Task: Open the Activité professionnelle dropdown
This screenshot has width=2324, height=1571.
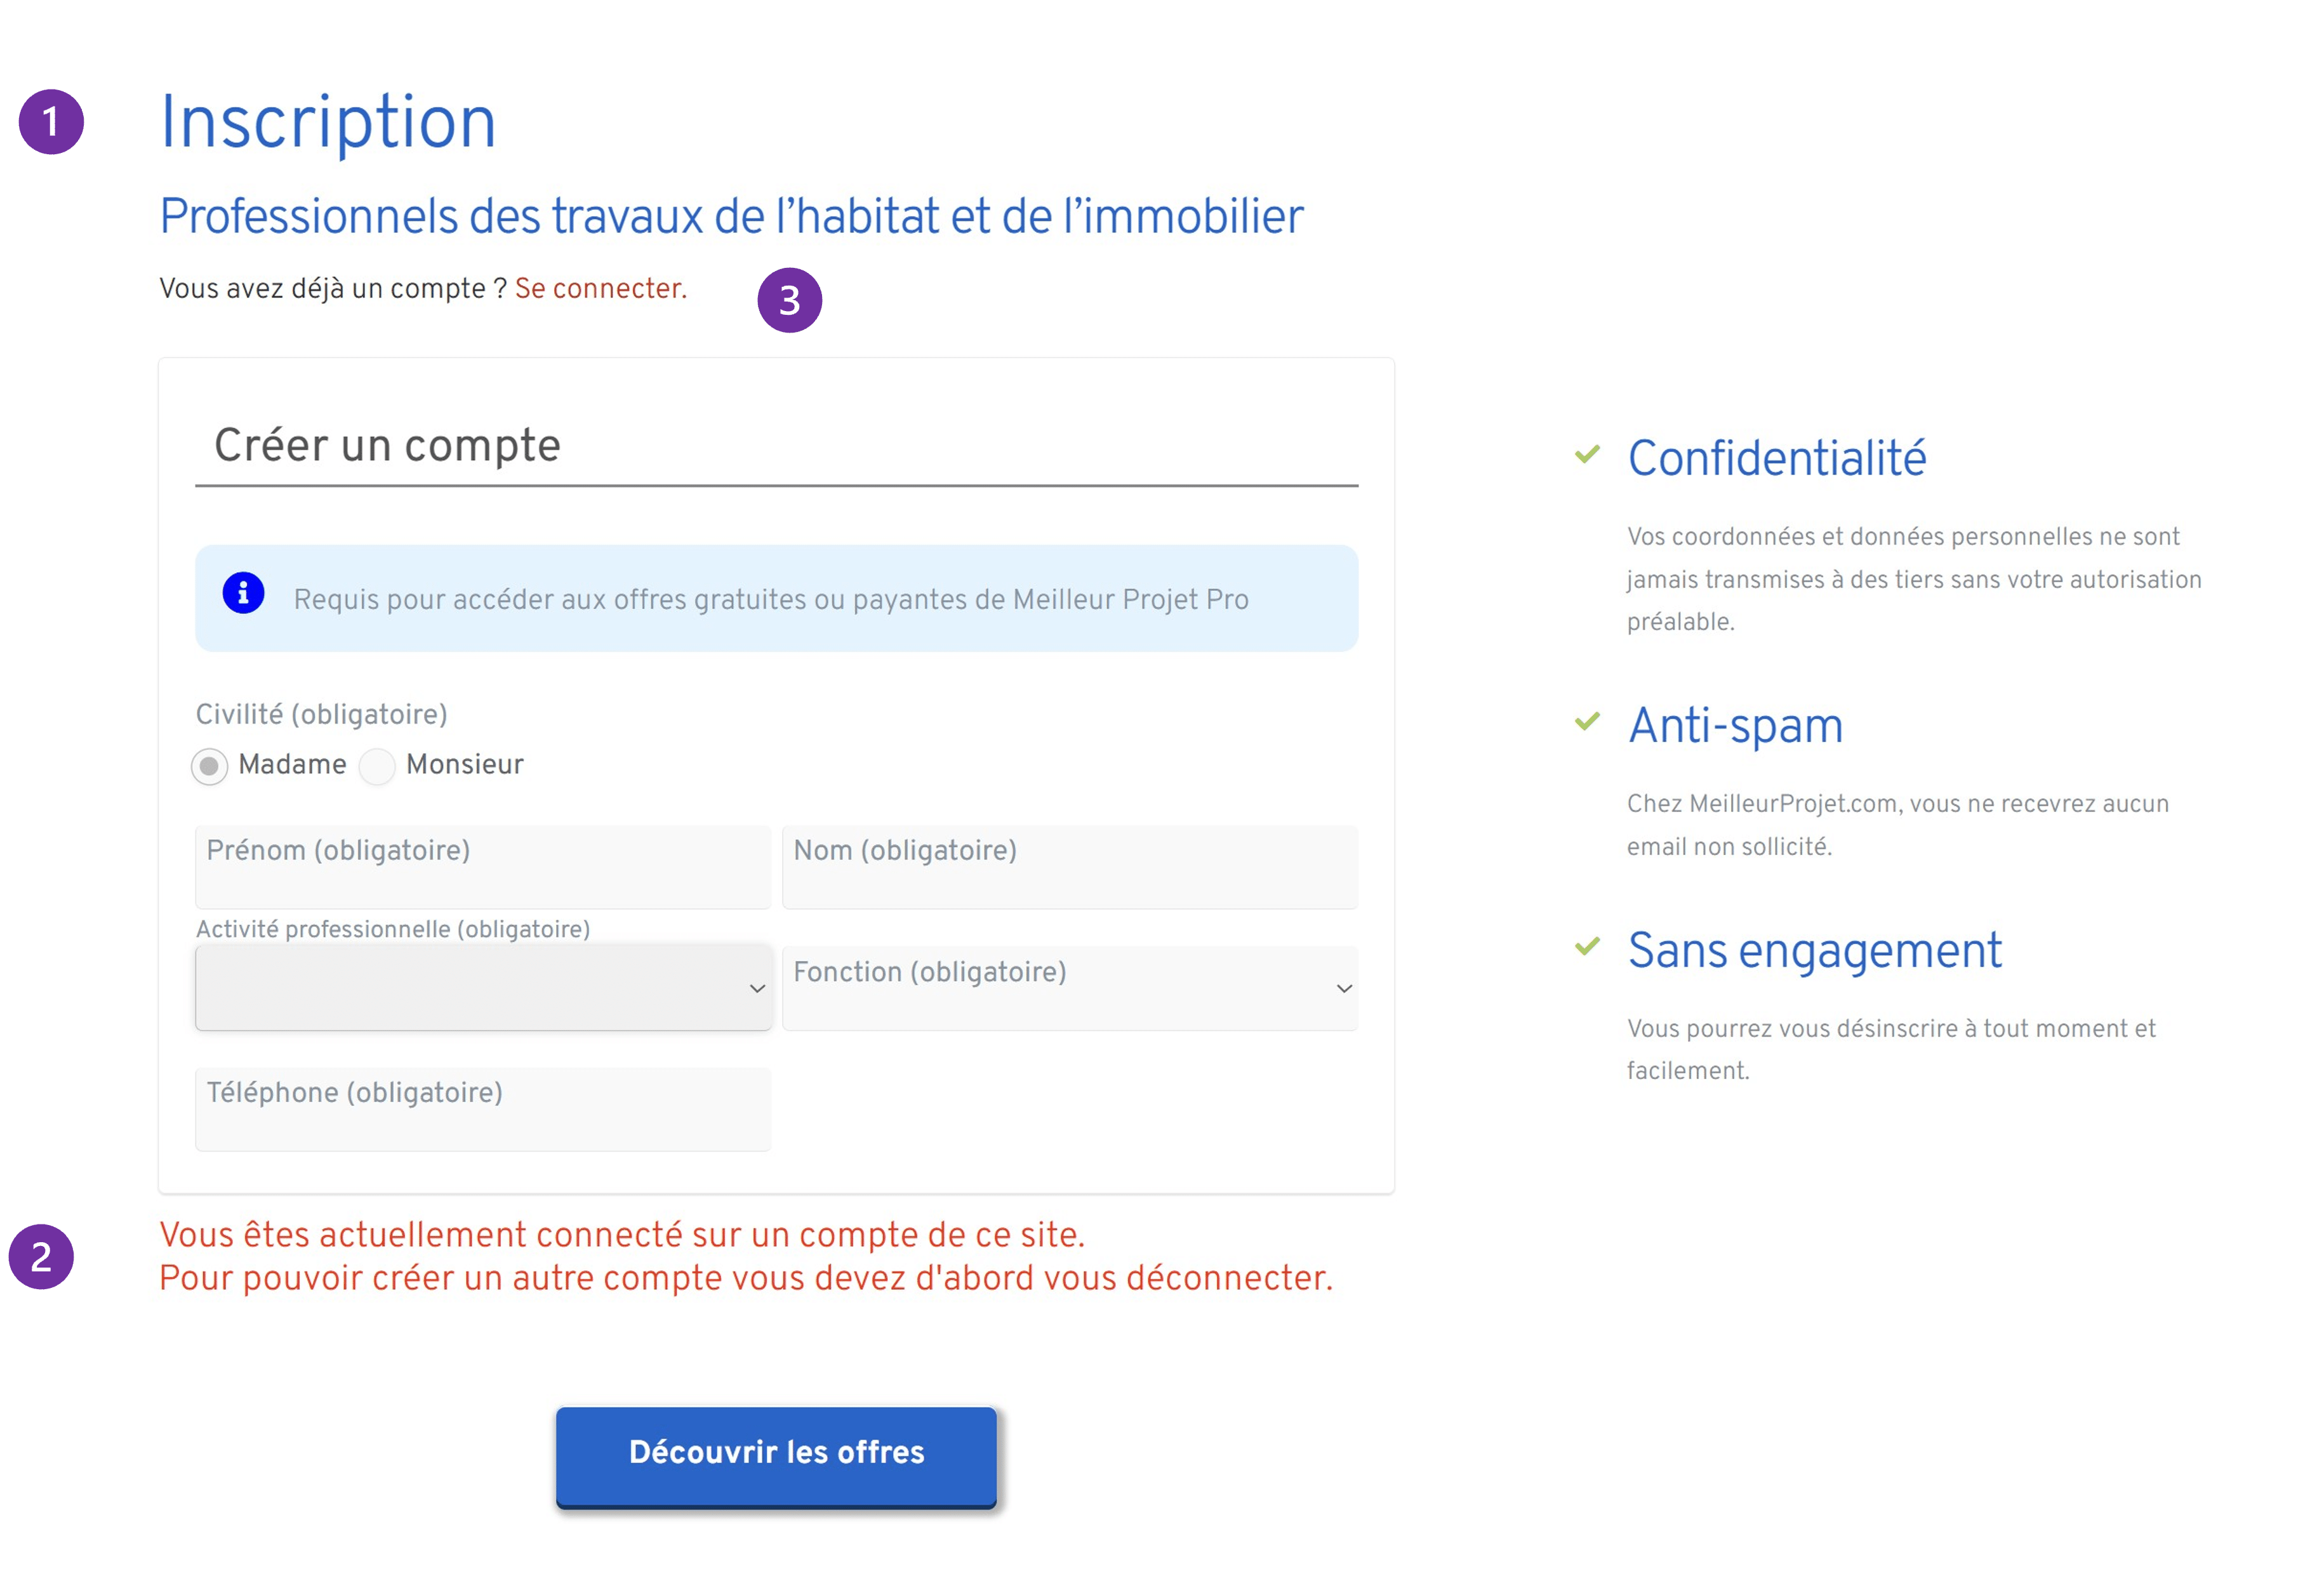Action: pyautogui.click(x=484, y=988)
